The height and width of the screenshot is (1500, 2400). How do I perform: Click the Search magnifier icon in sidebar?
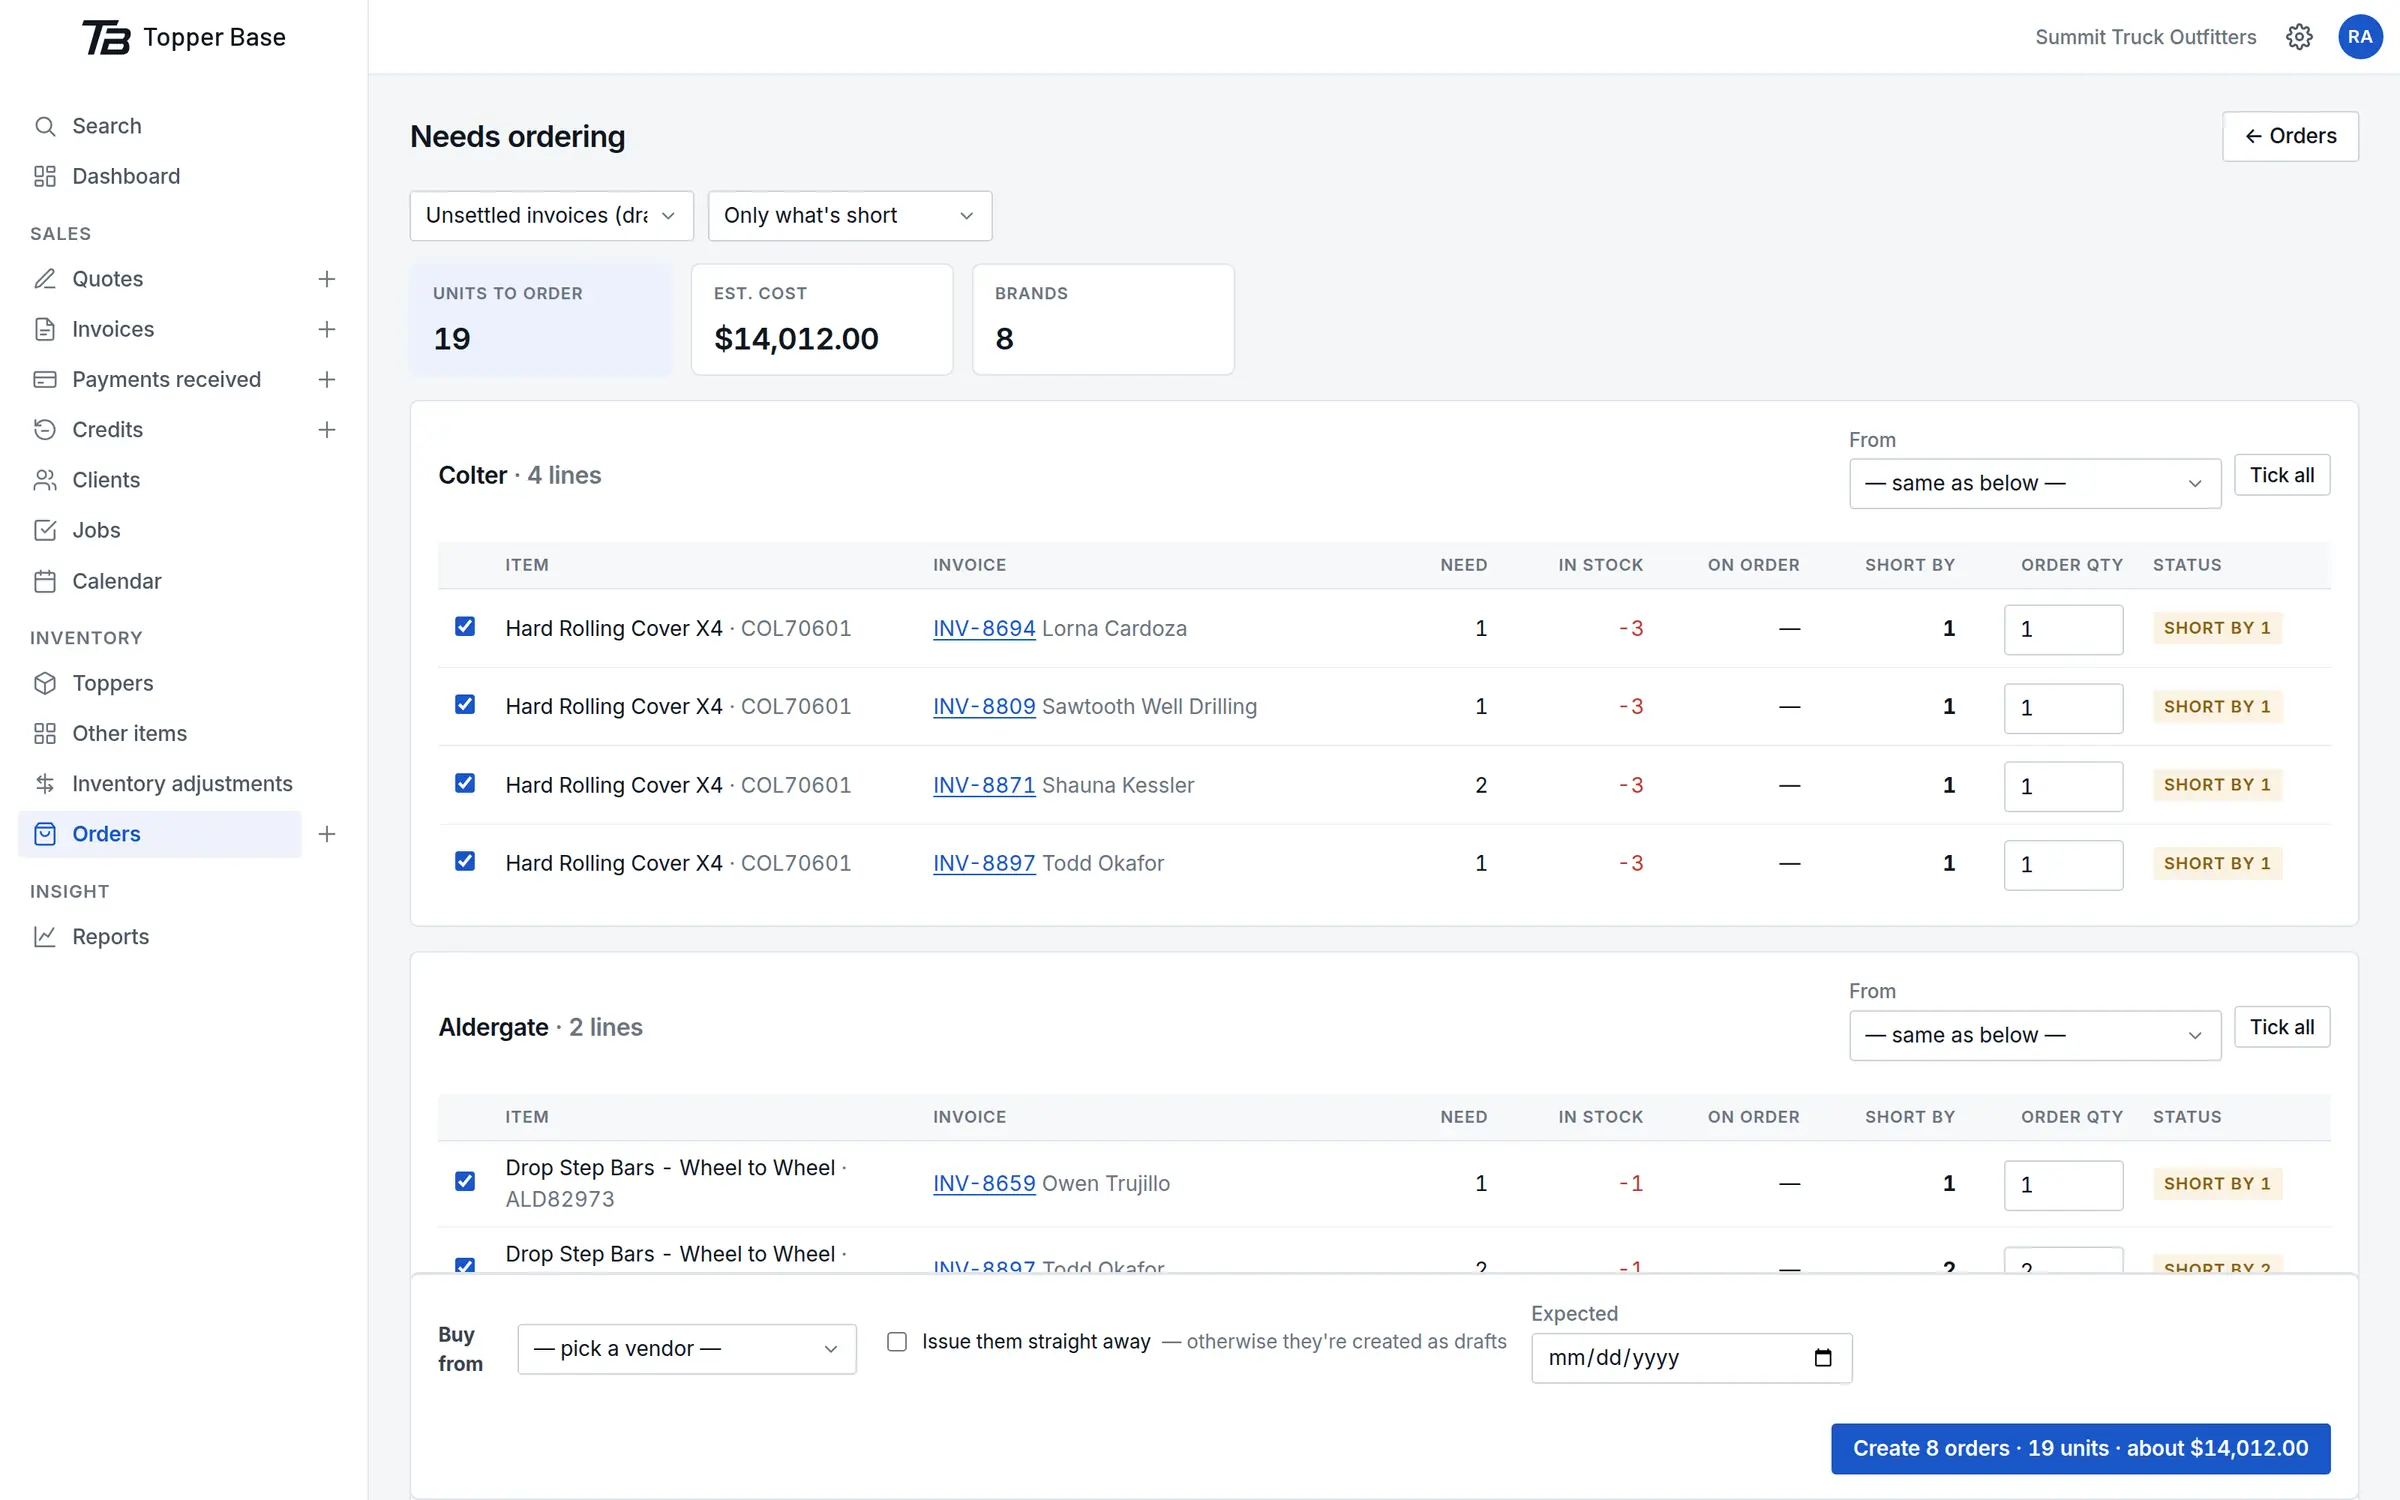45,126
